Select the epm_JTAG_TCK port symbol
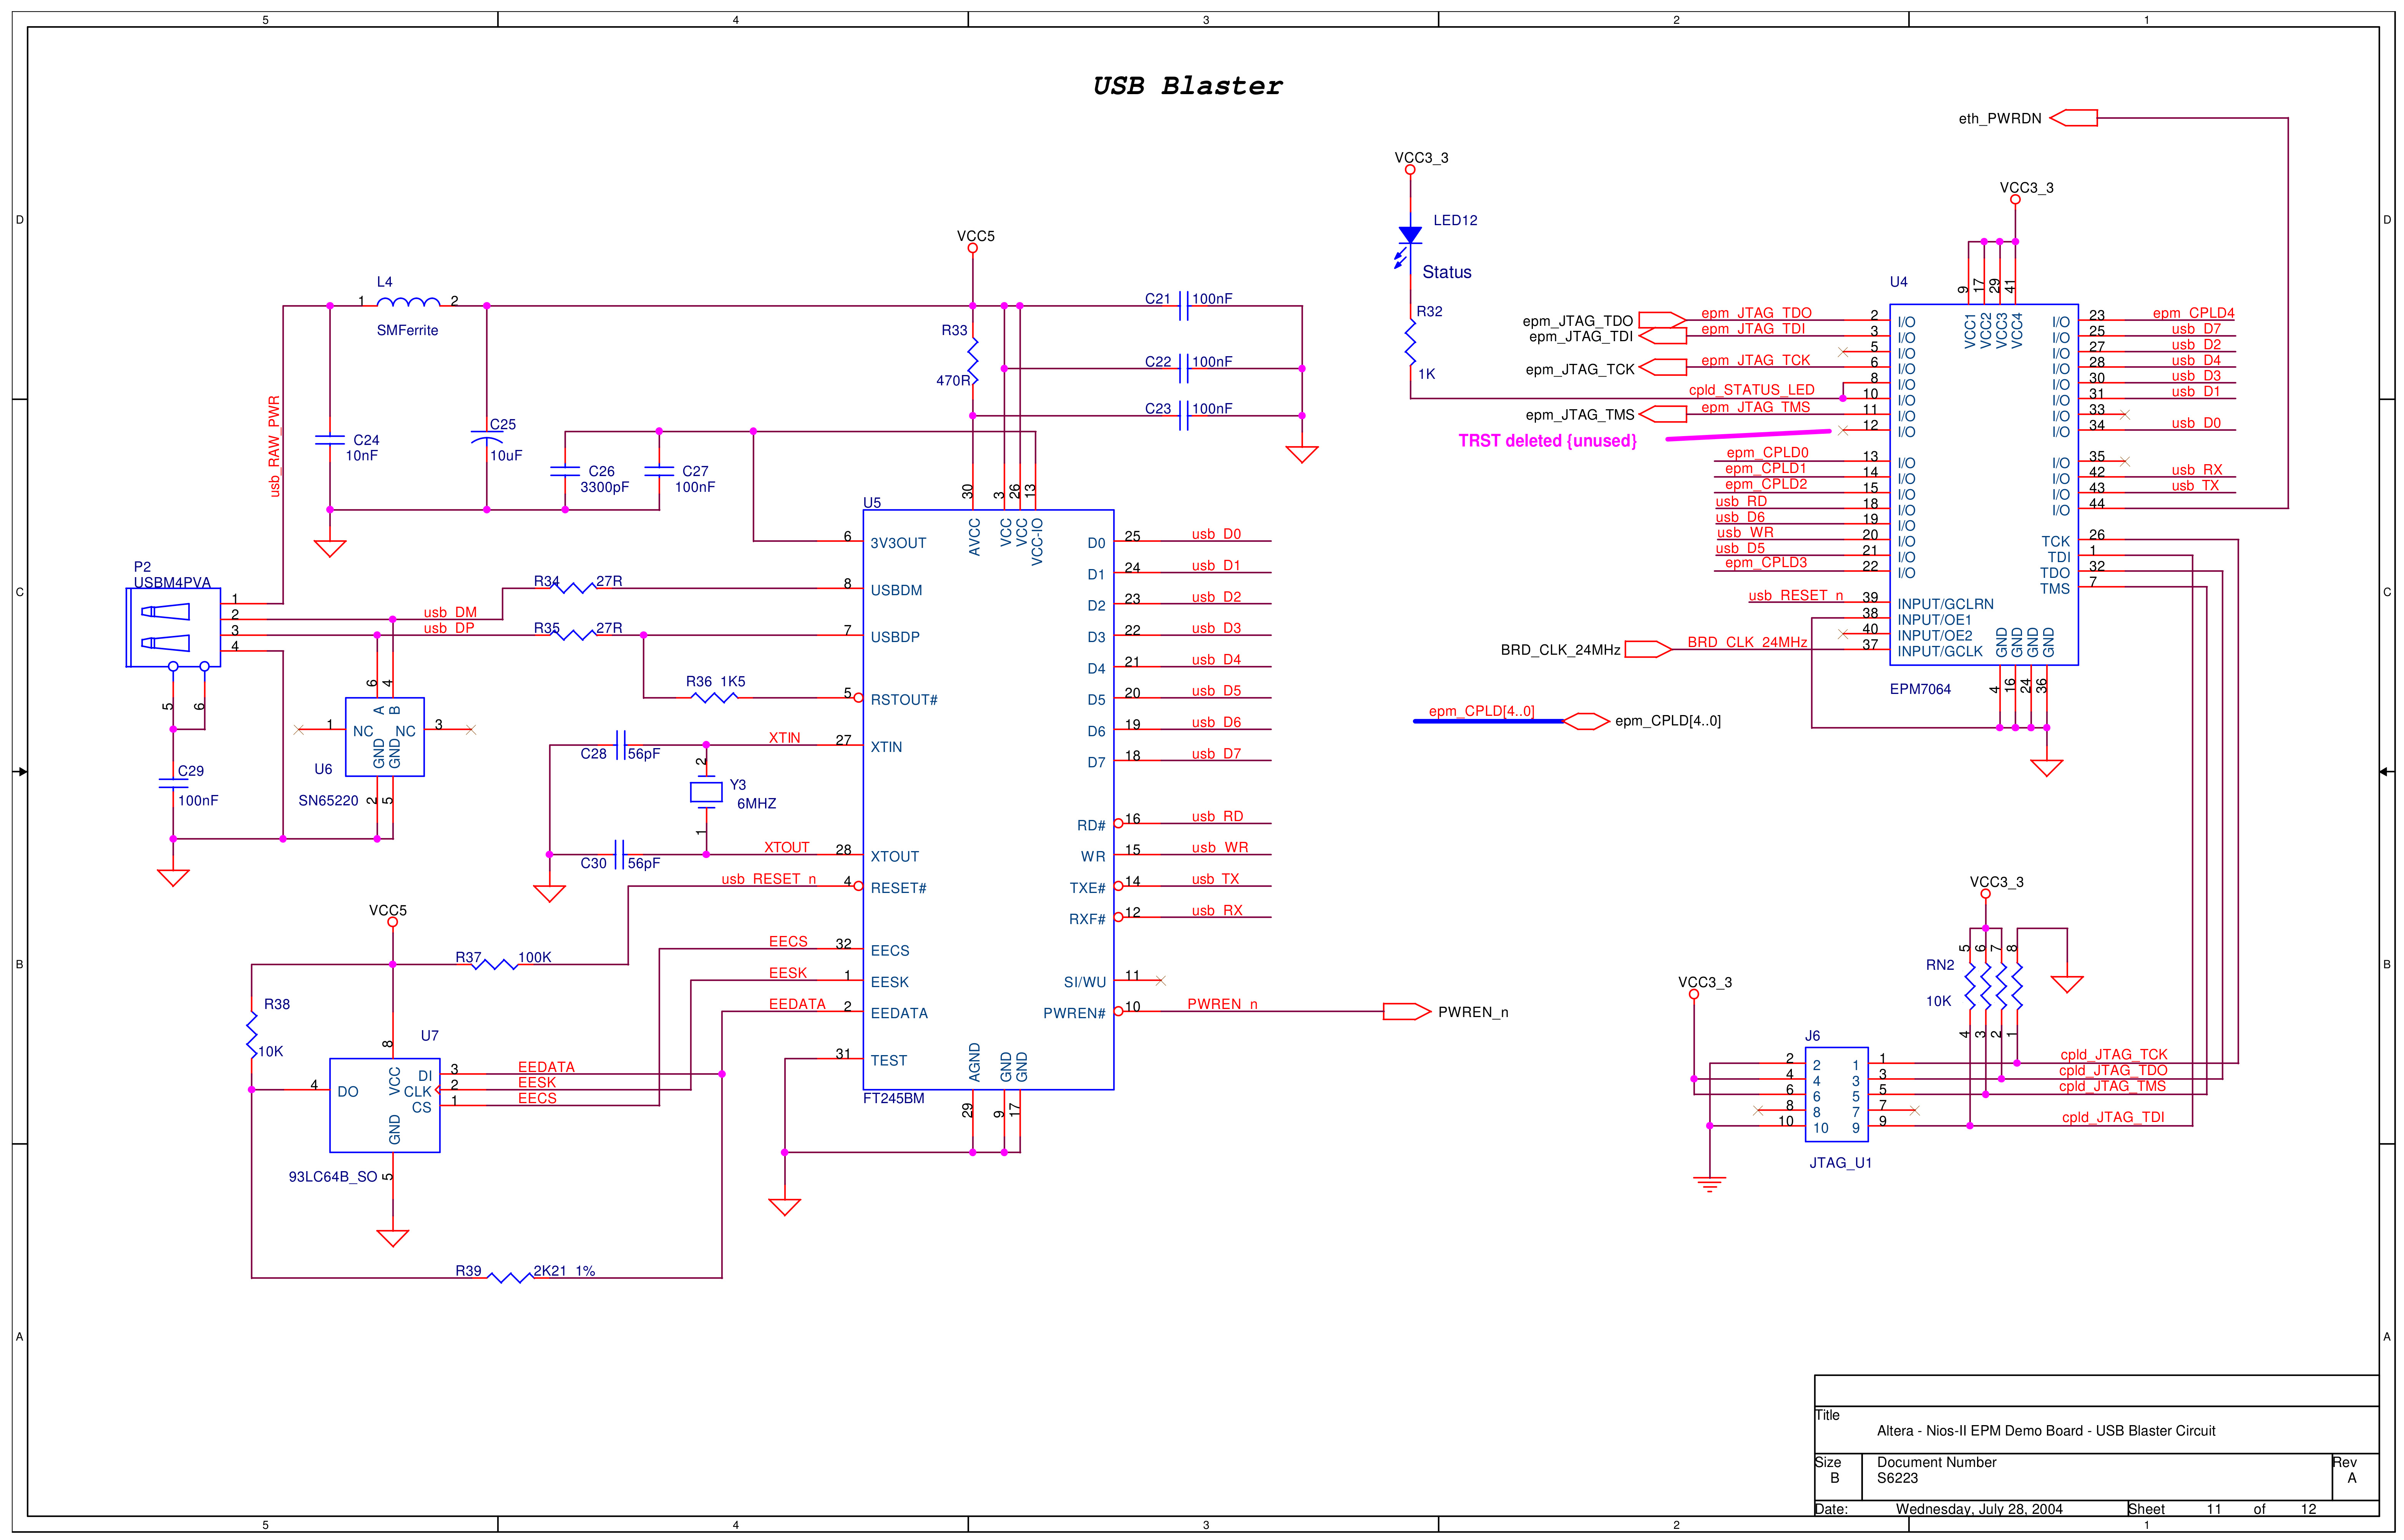This screenshot has width=2404, height=1540. [x=1663, y=367]
